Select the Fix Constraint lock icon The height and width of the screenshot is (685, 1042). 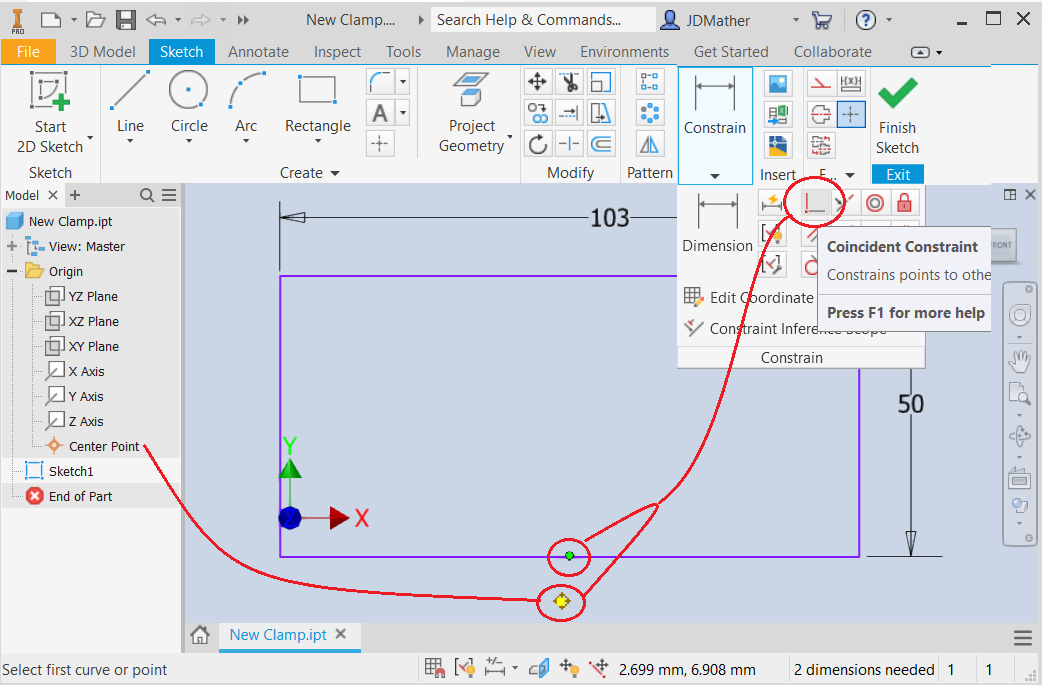pyautogui.click(x=904, y=203)
